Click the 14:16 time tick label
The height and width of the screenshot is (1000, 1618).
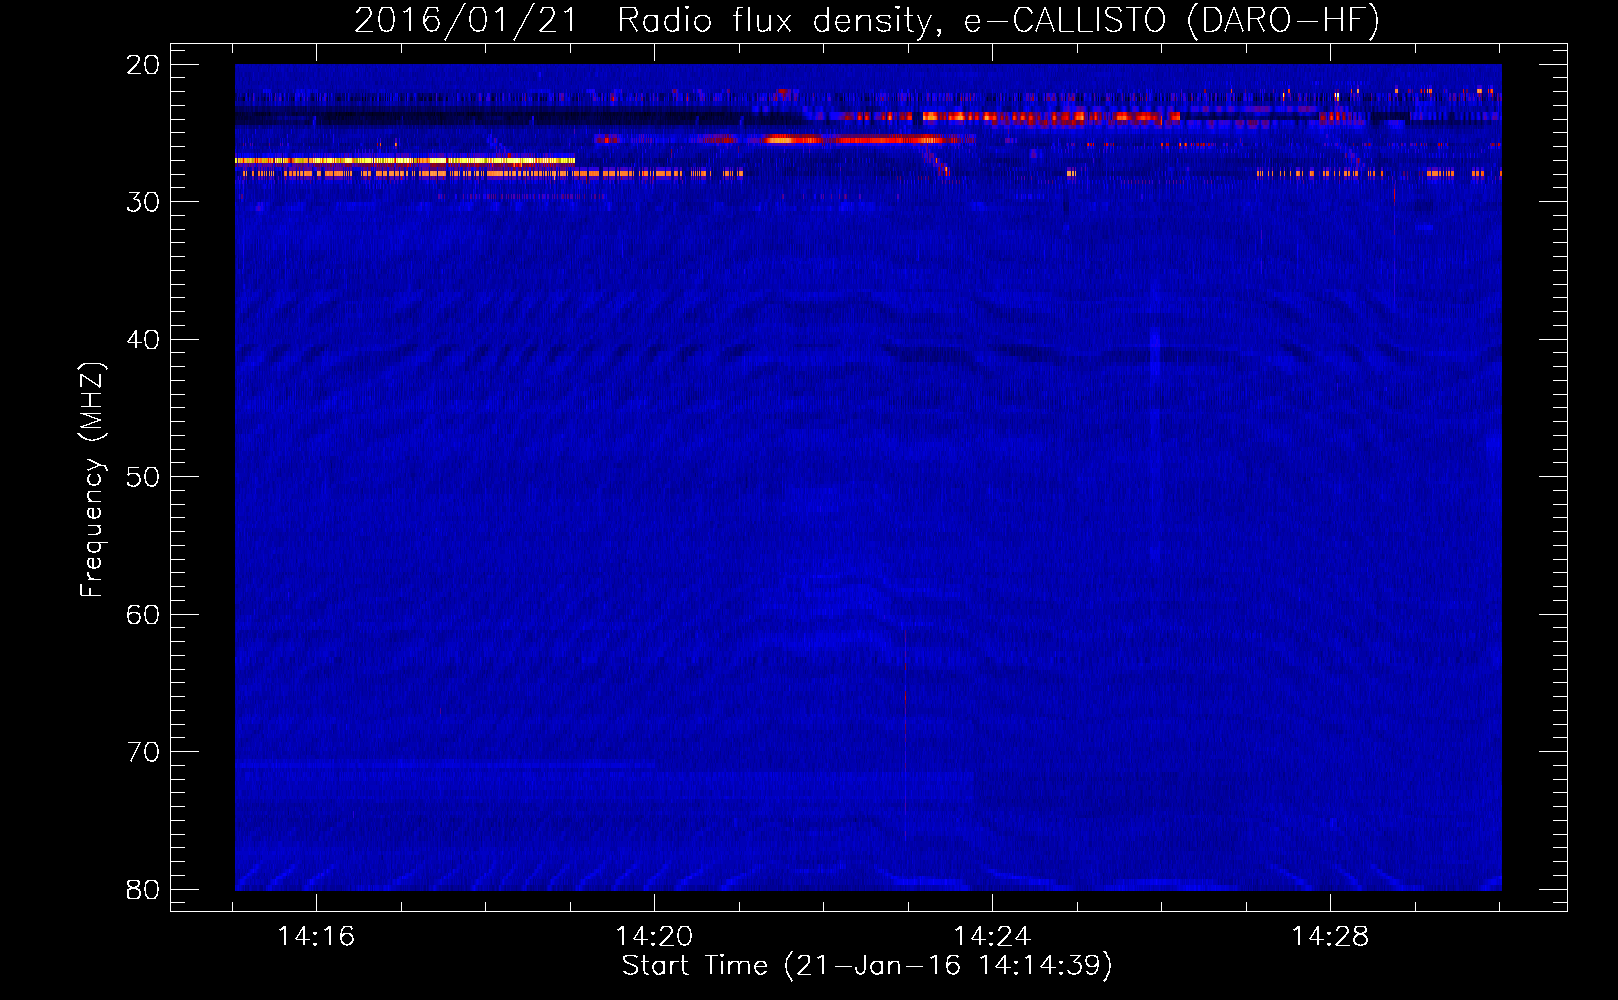(x=316, y=937)
